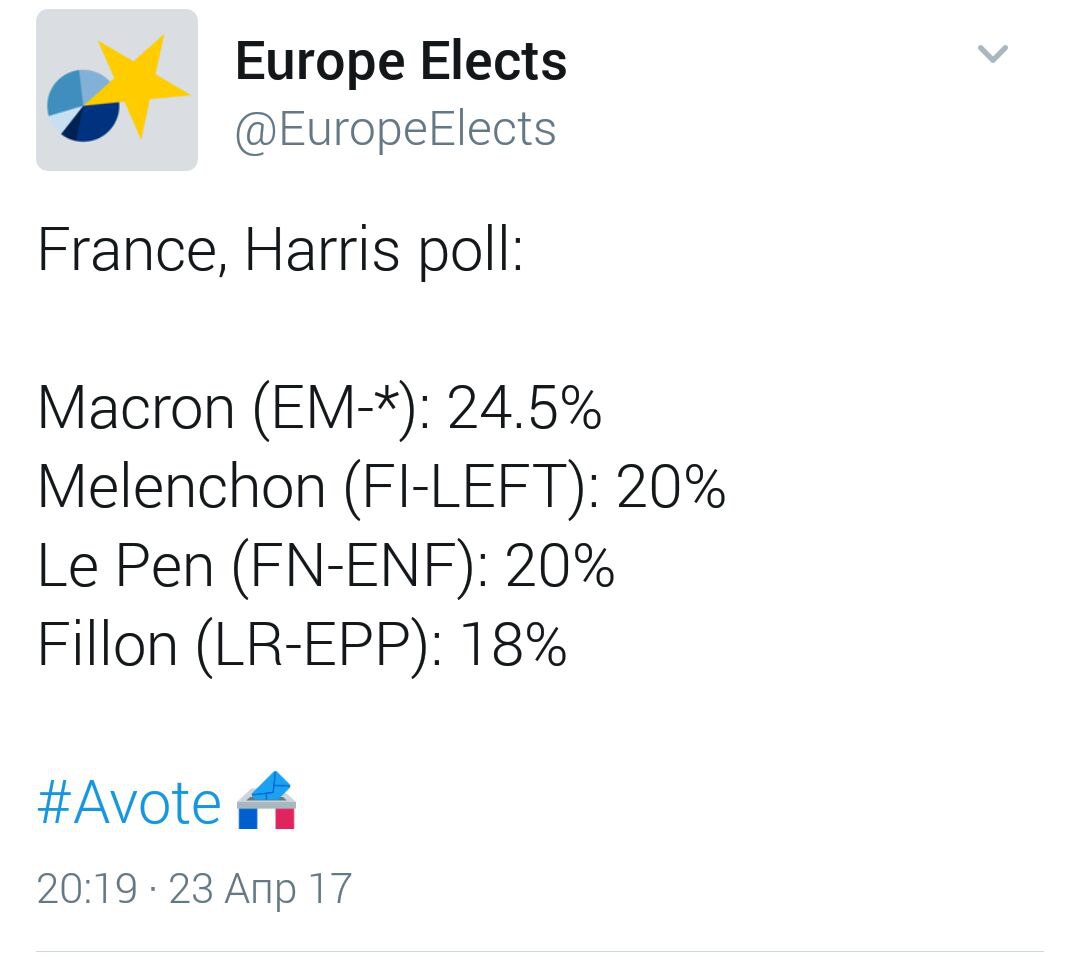Open the #Avote hashtag
The height and width of the screenshot is (961, 1075).
pyautogui.click(x=129, y=802)
